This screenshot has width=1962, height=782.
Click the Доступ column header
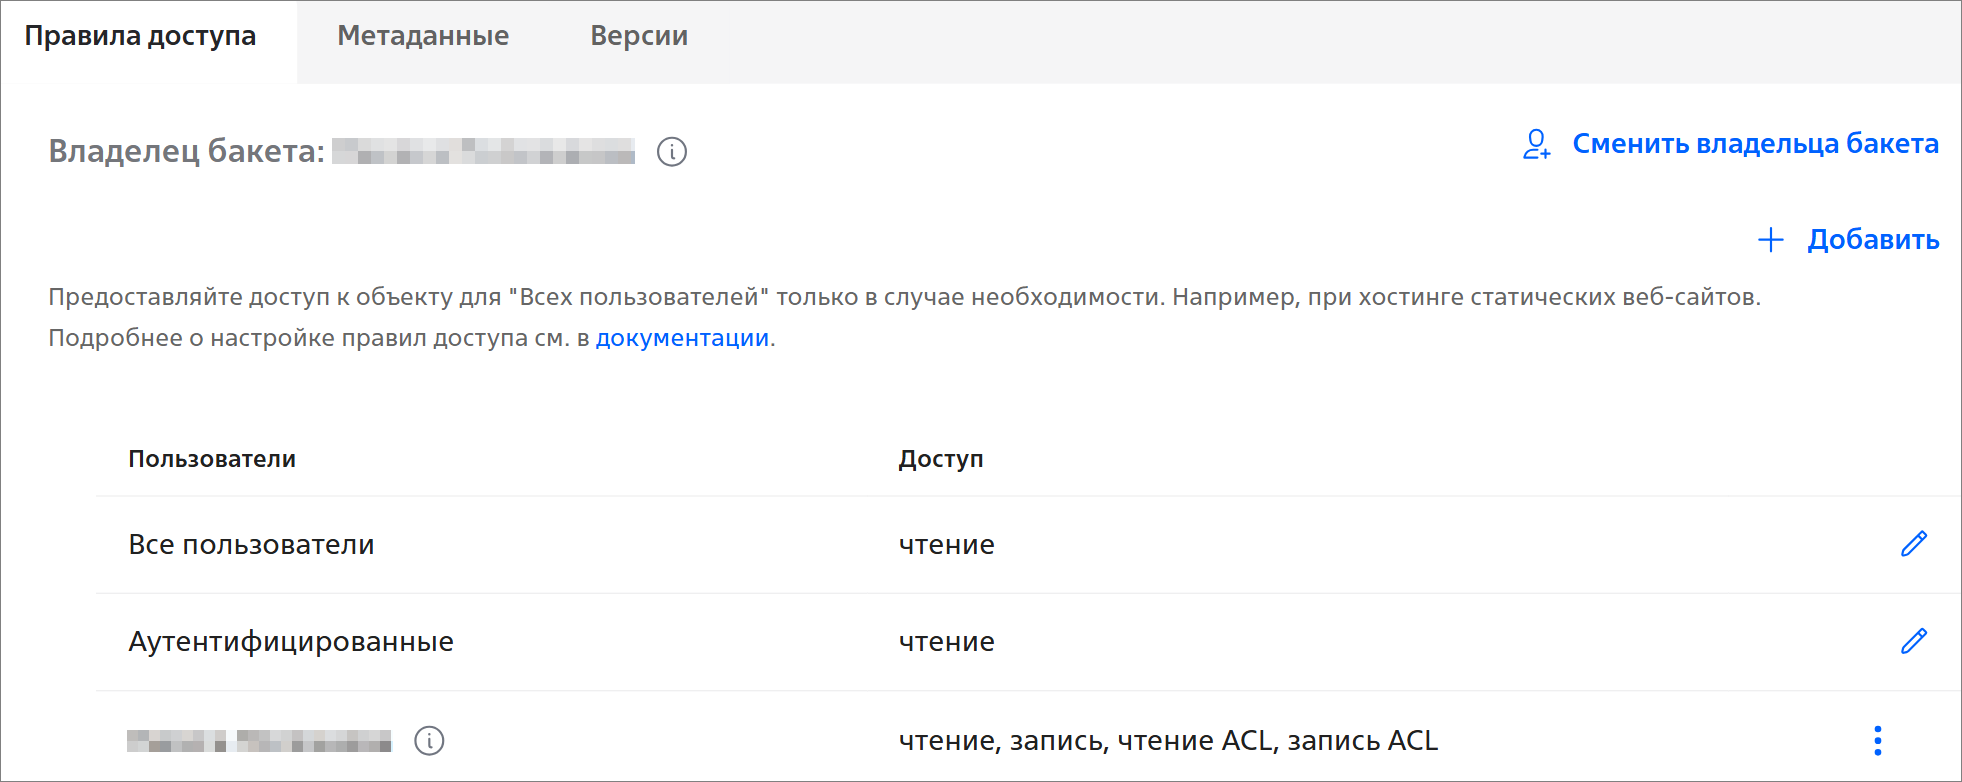[x=940, y=459]
